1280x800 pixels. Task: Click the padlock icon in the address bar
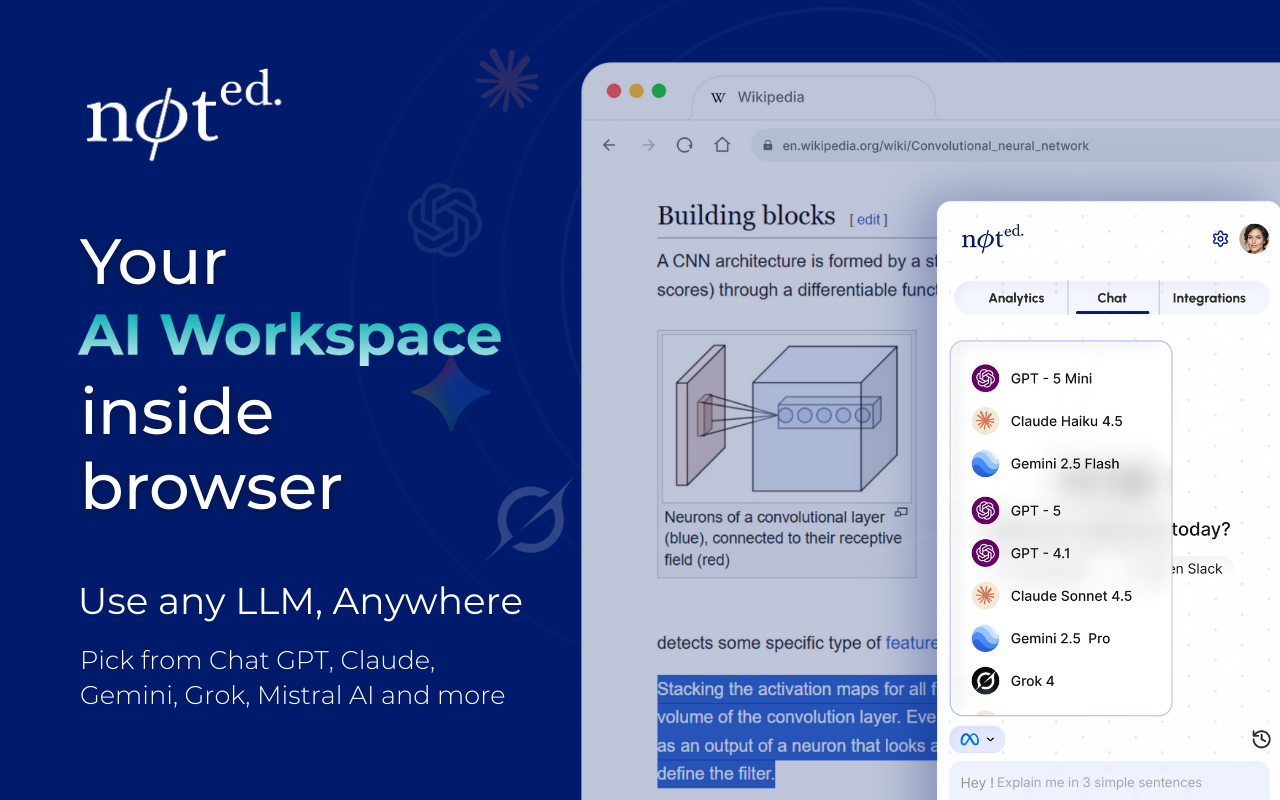click(766, 145)
